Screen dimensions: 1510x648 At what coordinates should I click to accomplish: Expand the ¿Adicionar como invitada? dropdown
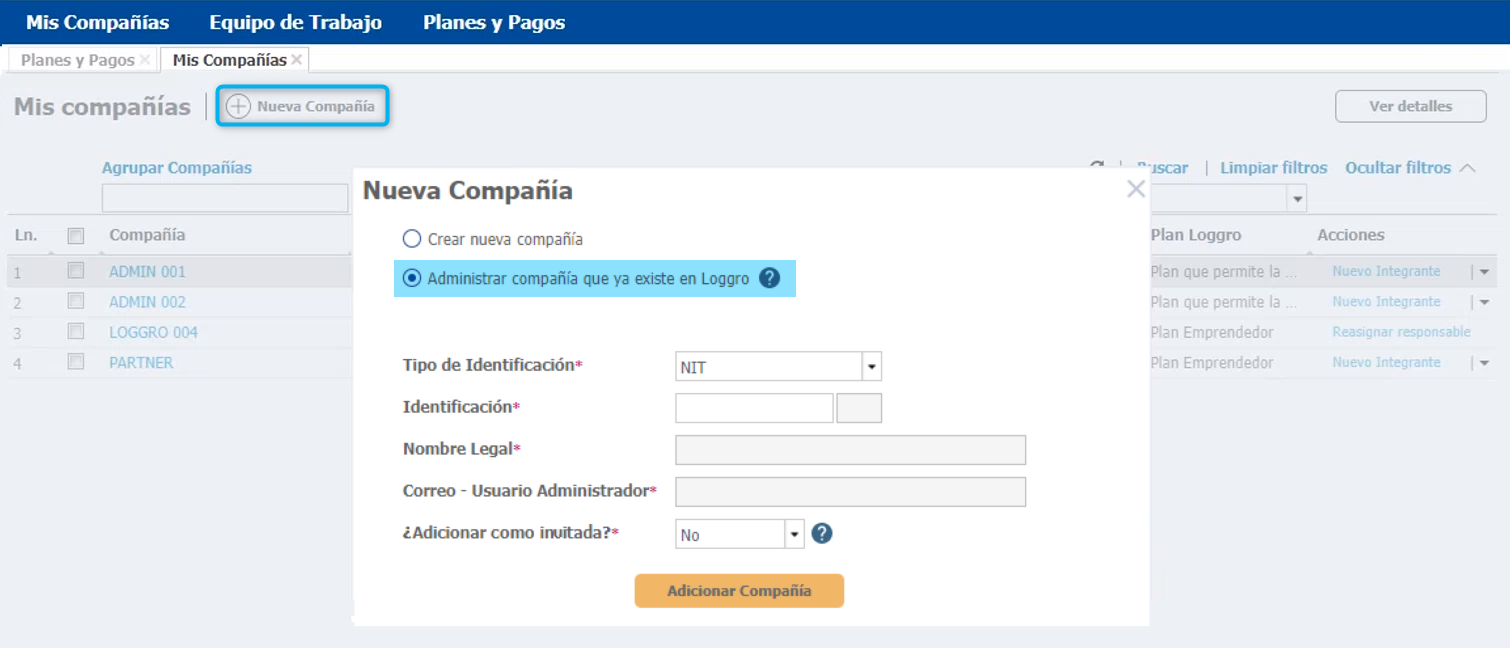click(x=795, y=535)
